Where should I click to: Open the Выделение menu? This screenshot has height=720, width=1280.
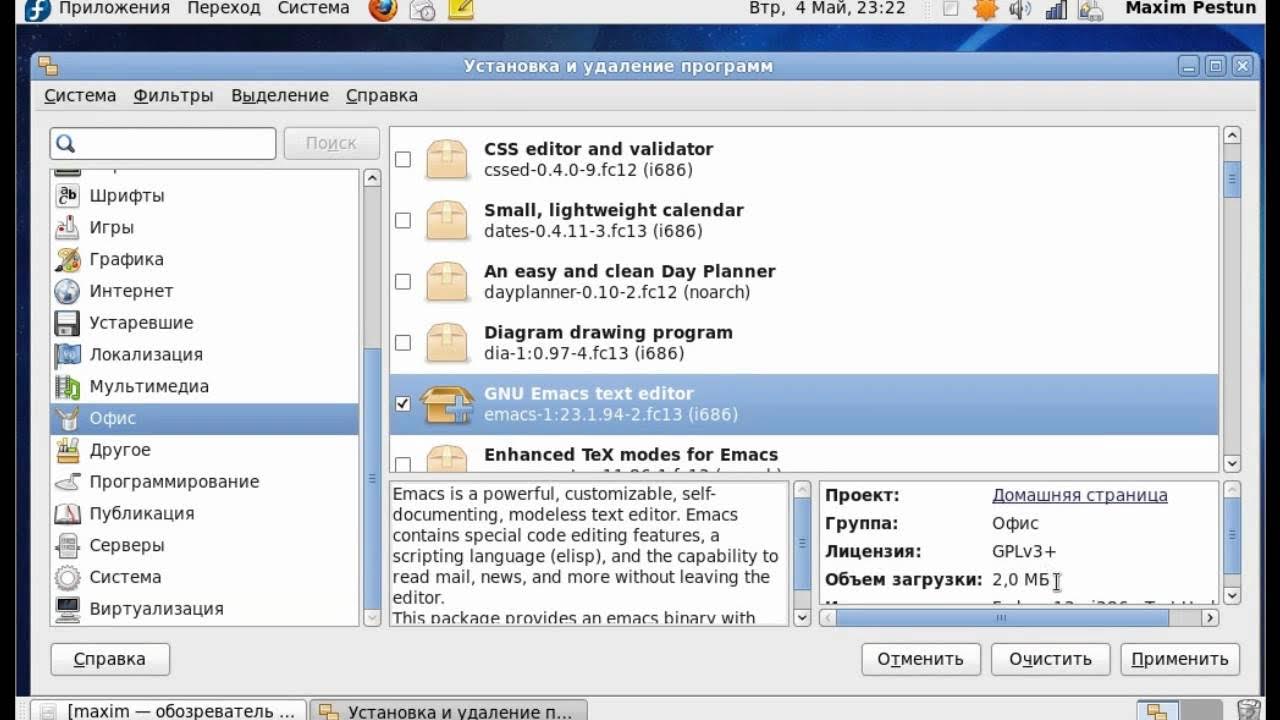coord(280,96)
